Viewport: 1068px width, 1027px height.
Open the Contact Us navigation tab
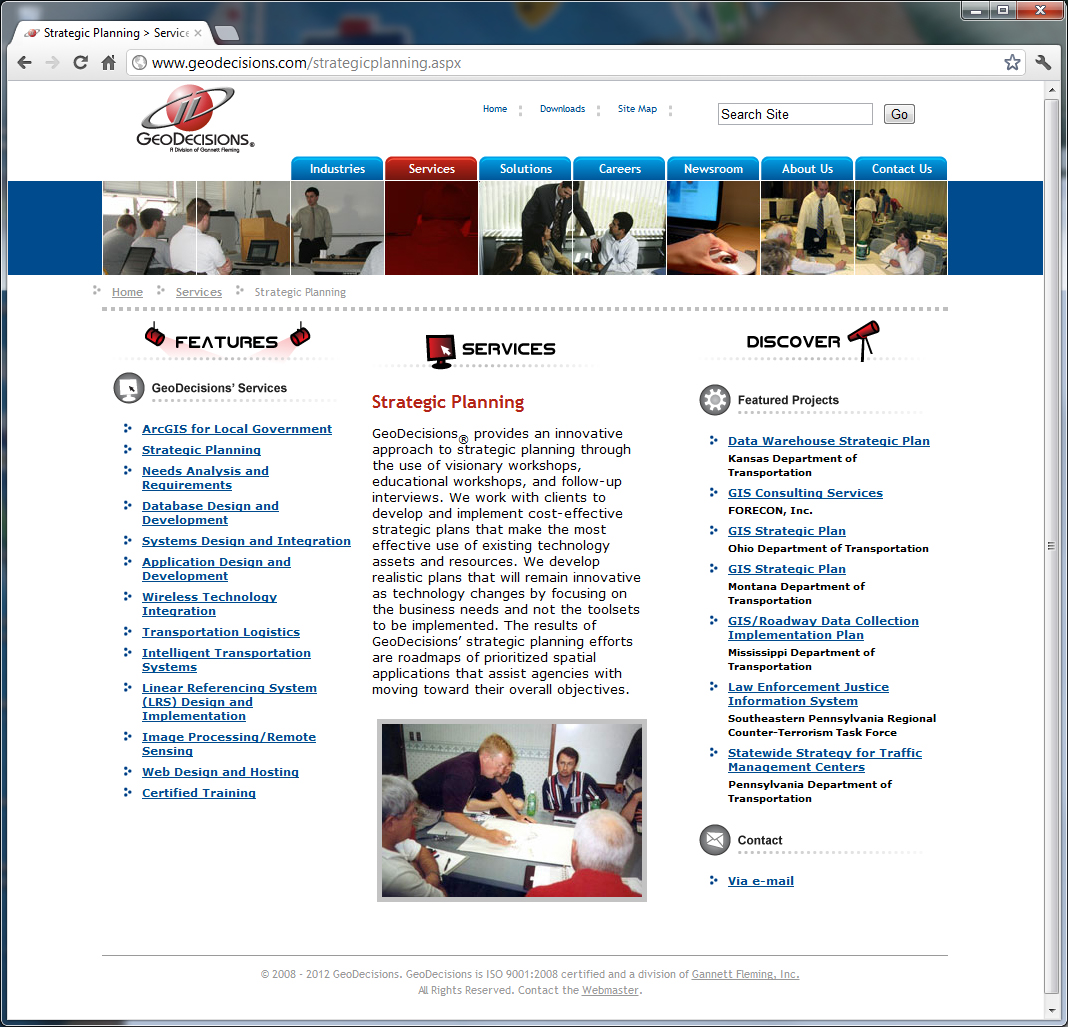(901, 169)
